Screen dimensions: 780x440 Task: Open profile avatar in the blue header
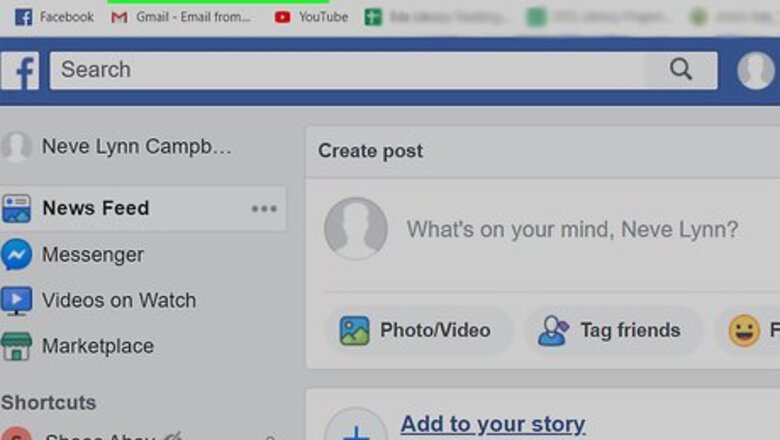tap(756, 71)
